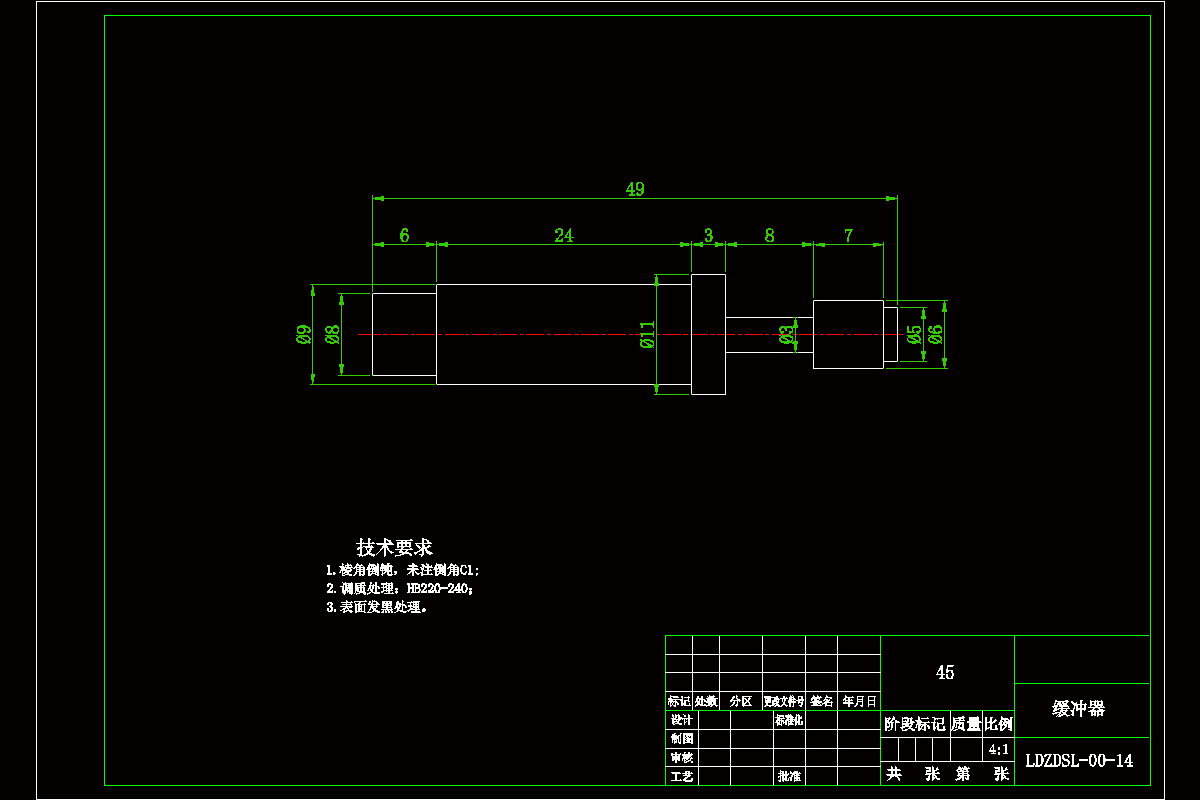Image resolution: width=1200 pixels, height=800 pixels.
Task: Select the 标记 title block cell
Action: pyautogui.click(x=679, y=702)
